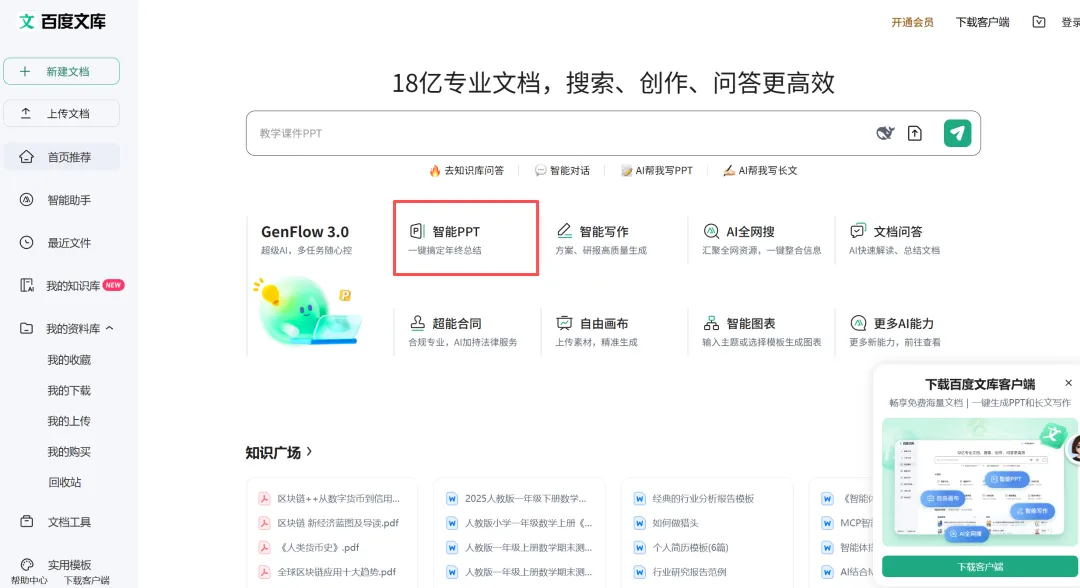
Task: Click the my knowledge base icon
Action: coord(26,285)
